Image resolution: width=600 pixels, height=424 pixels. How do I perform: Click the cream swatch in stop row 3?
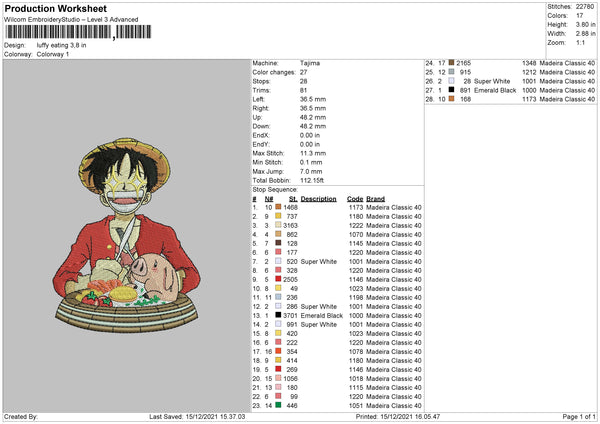click(278, 225)
